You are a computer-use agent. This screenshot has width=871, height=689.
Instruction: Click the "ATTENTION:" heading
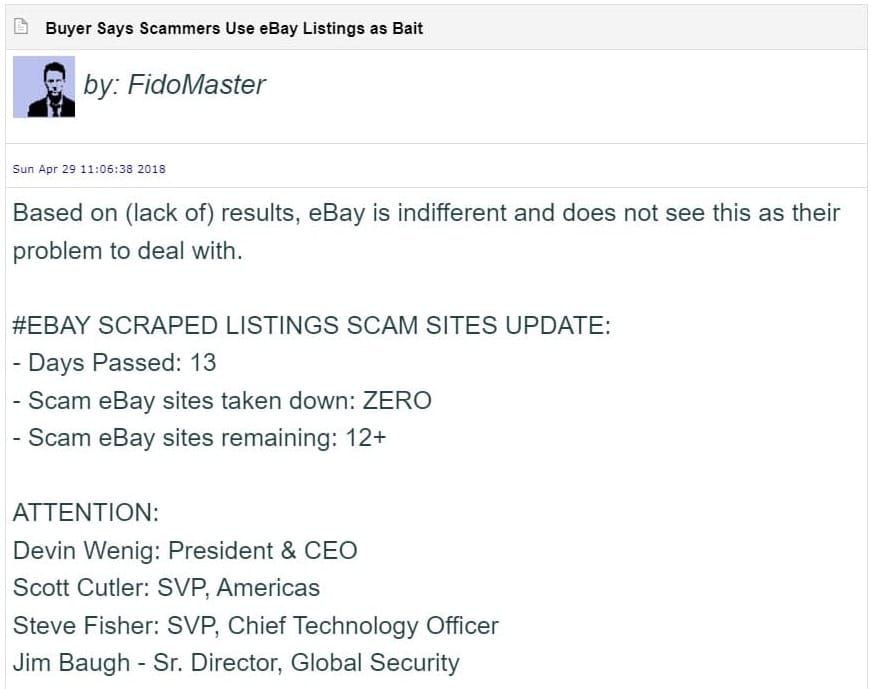(86, 513)
